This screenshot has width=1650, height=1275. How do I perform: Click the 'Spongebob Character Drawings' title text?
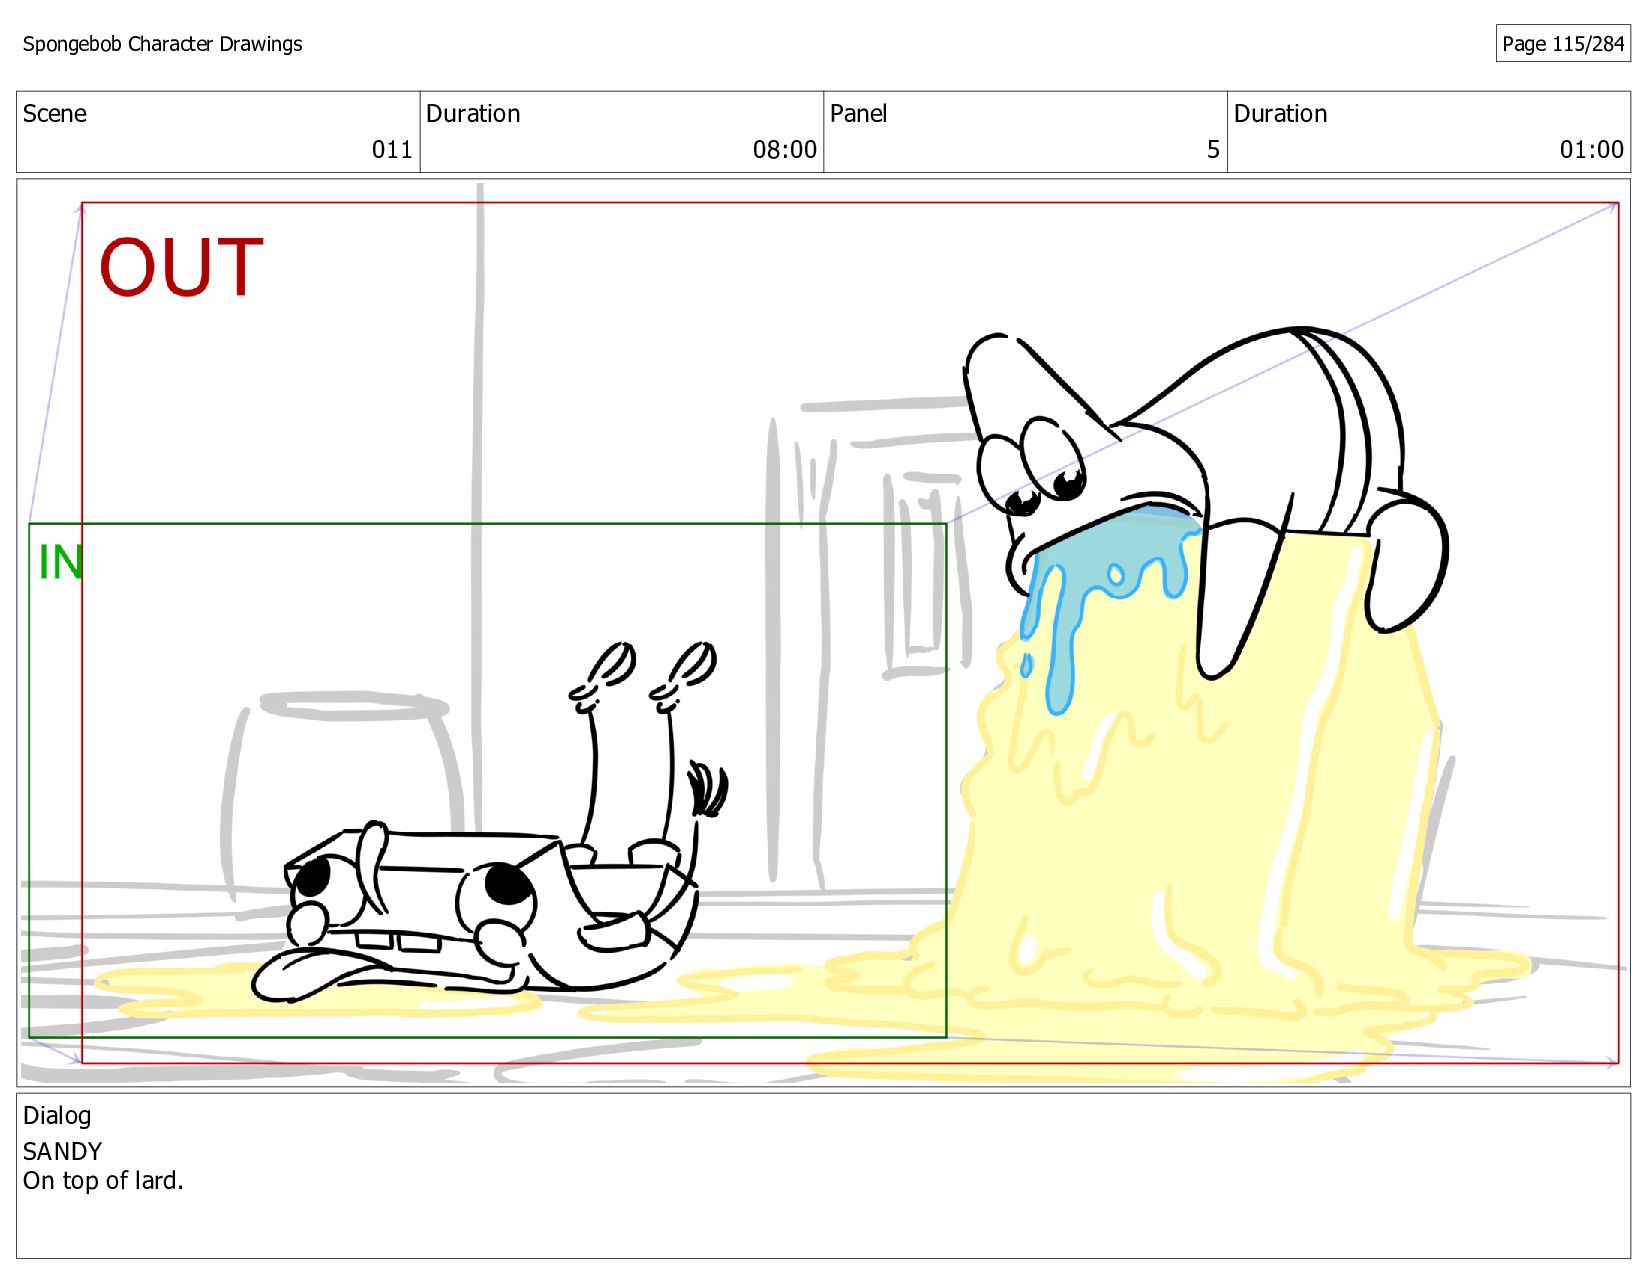162,44
